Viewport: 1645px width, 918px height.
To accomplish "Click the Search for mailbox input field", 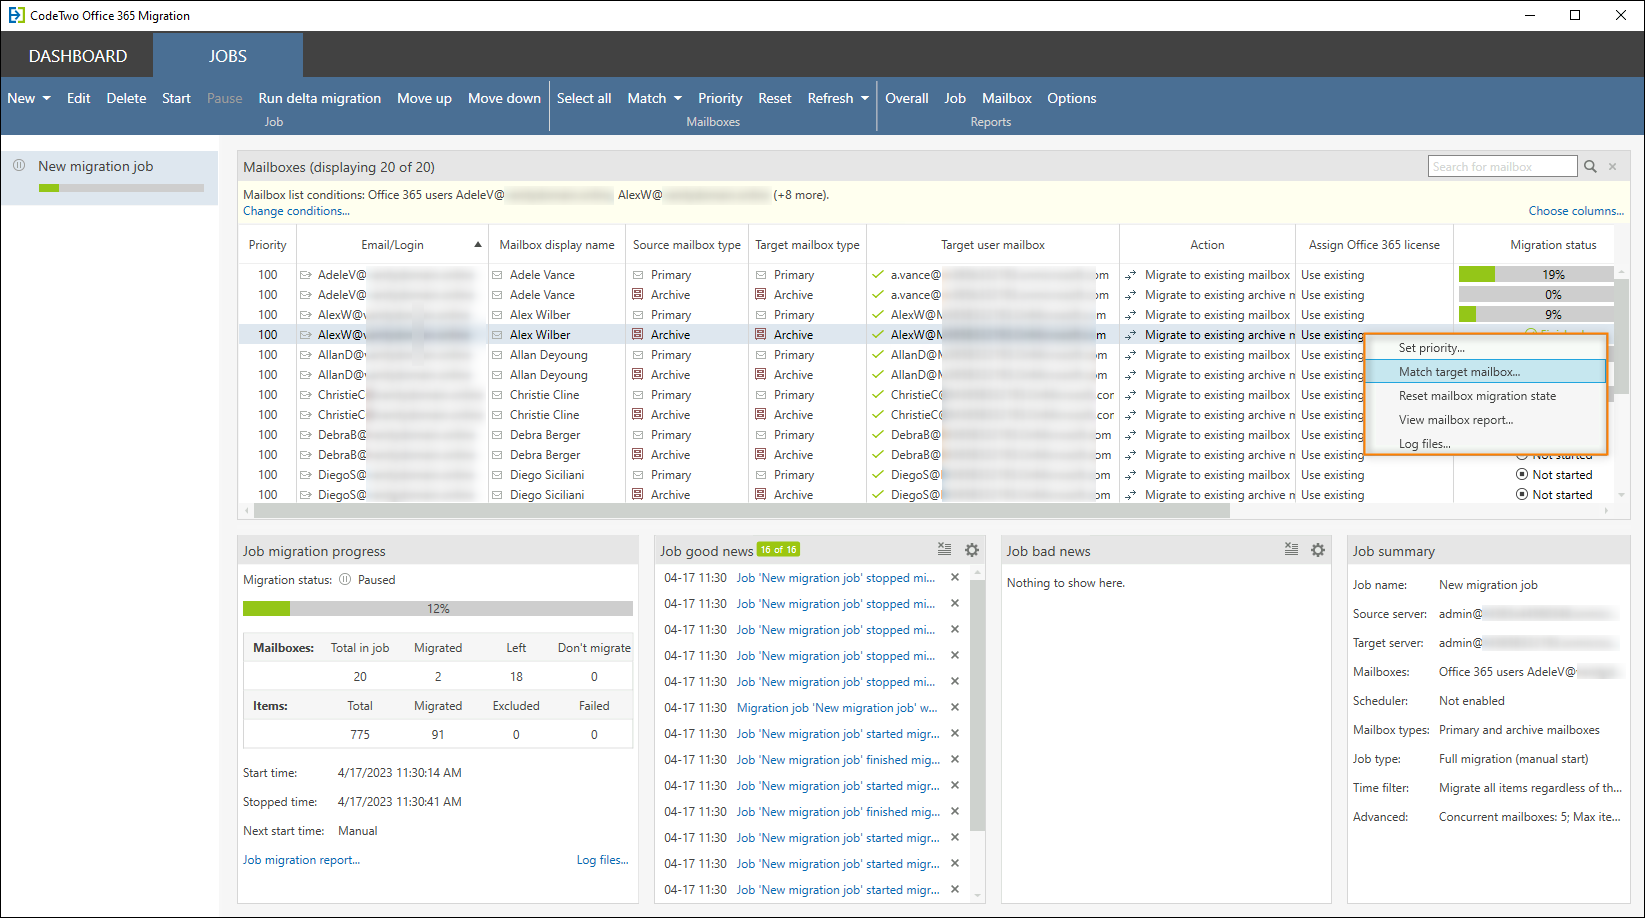I will click(1502, 167).
